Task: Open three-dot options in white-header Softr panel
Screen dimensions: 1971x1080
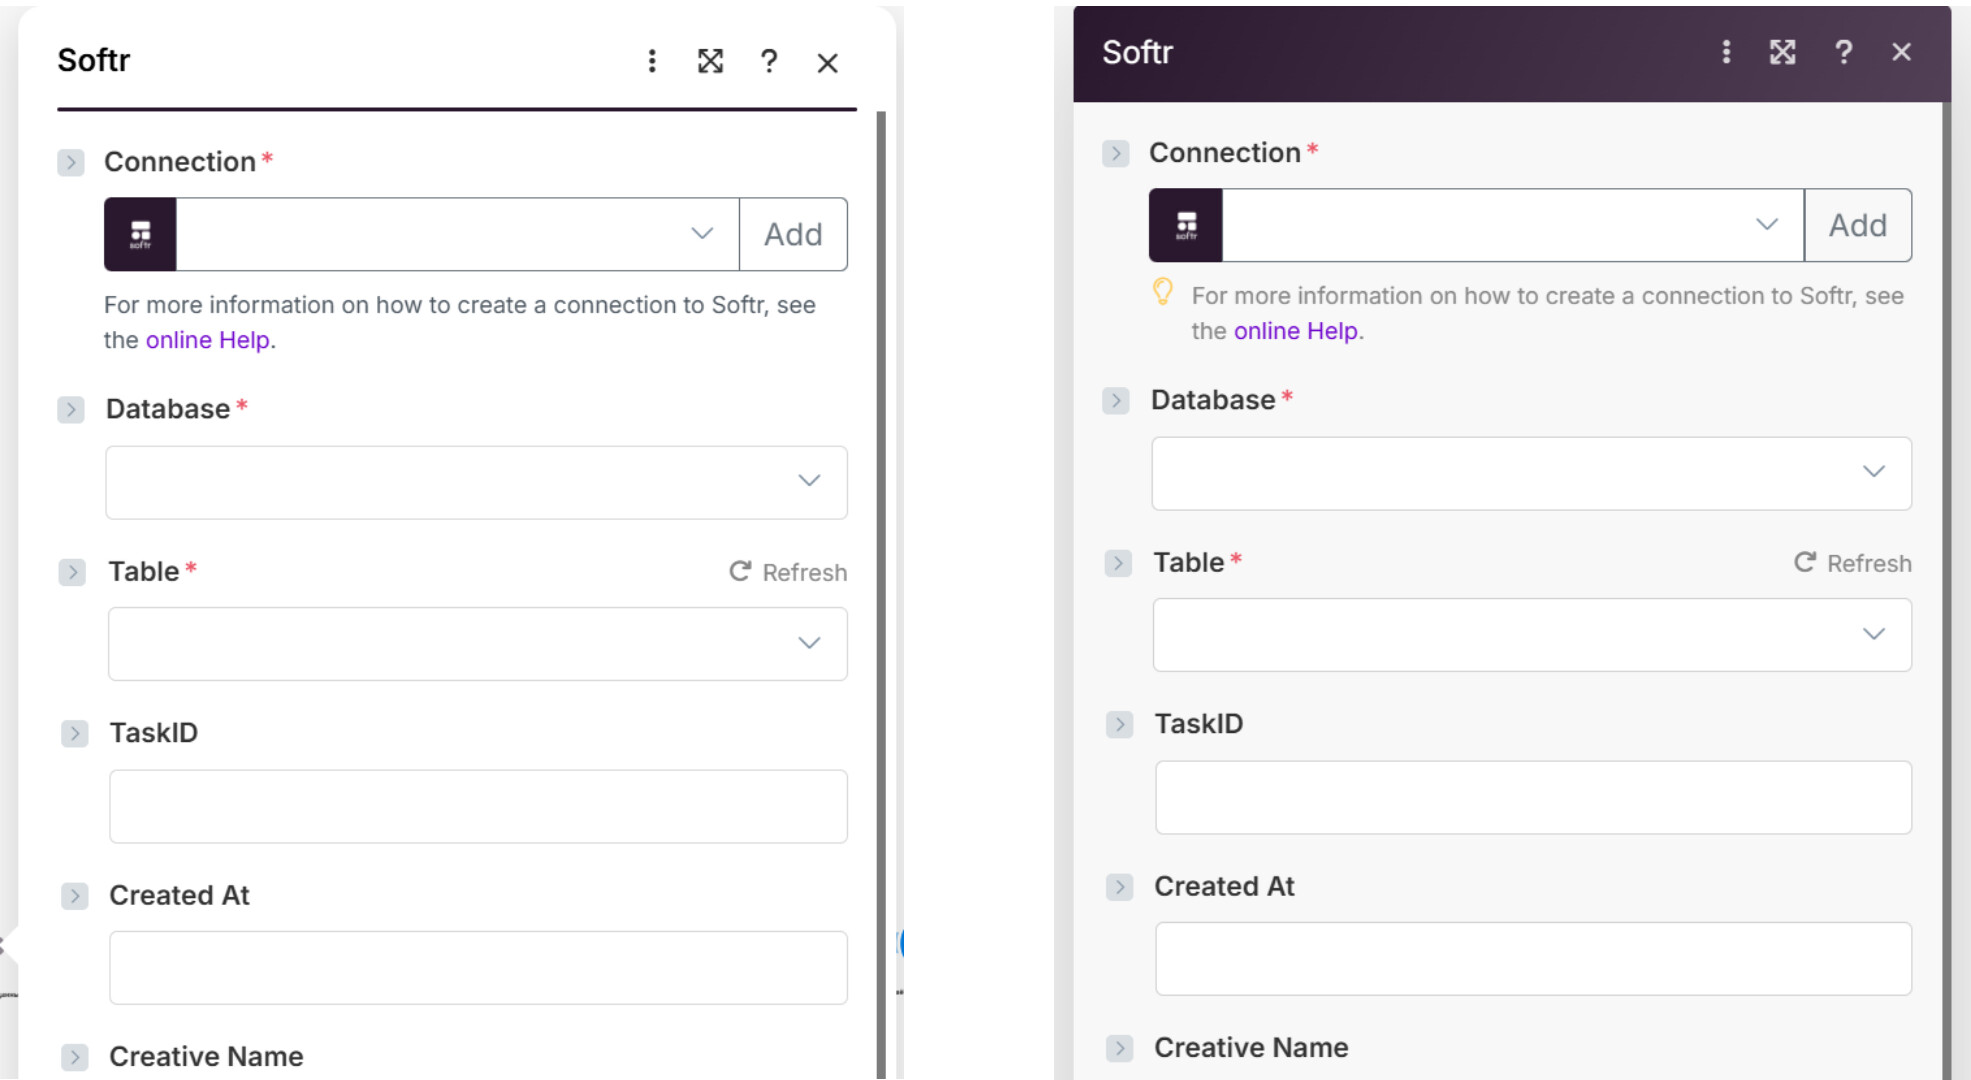Action: 652,62
